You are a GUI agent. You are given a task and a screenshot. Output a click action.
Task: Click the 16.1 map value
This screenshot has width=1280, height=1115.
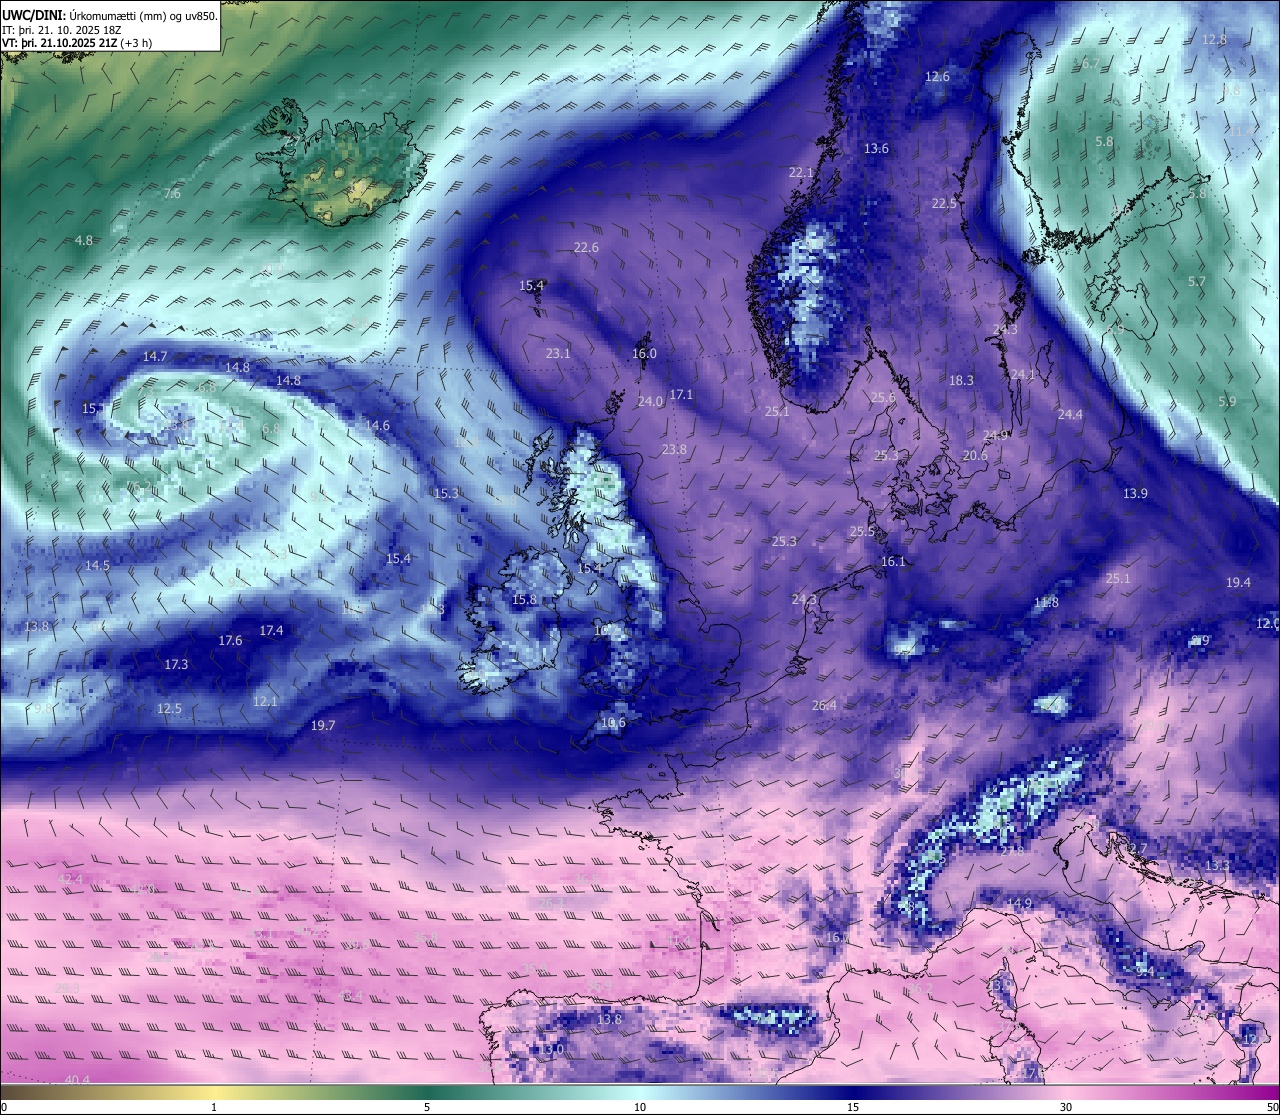point(893,562)
